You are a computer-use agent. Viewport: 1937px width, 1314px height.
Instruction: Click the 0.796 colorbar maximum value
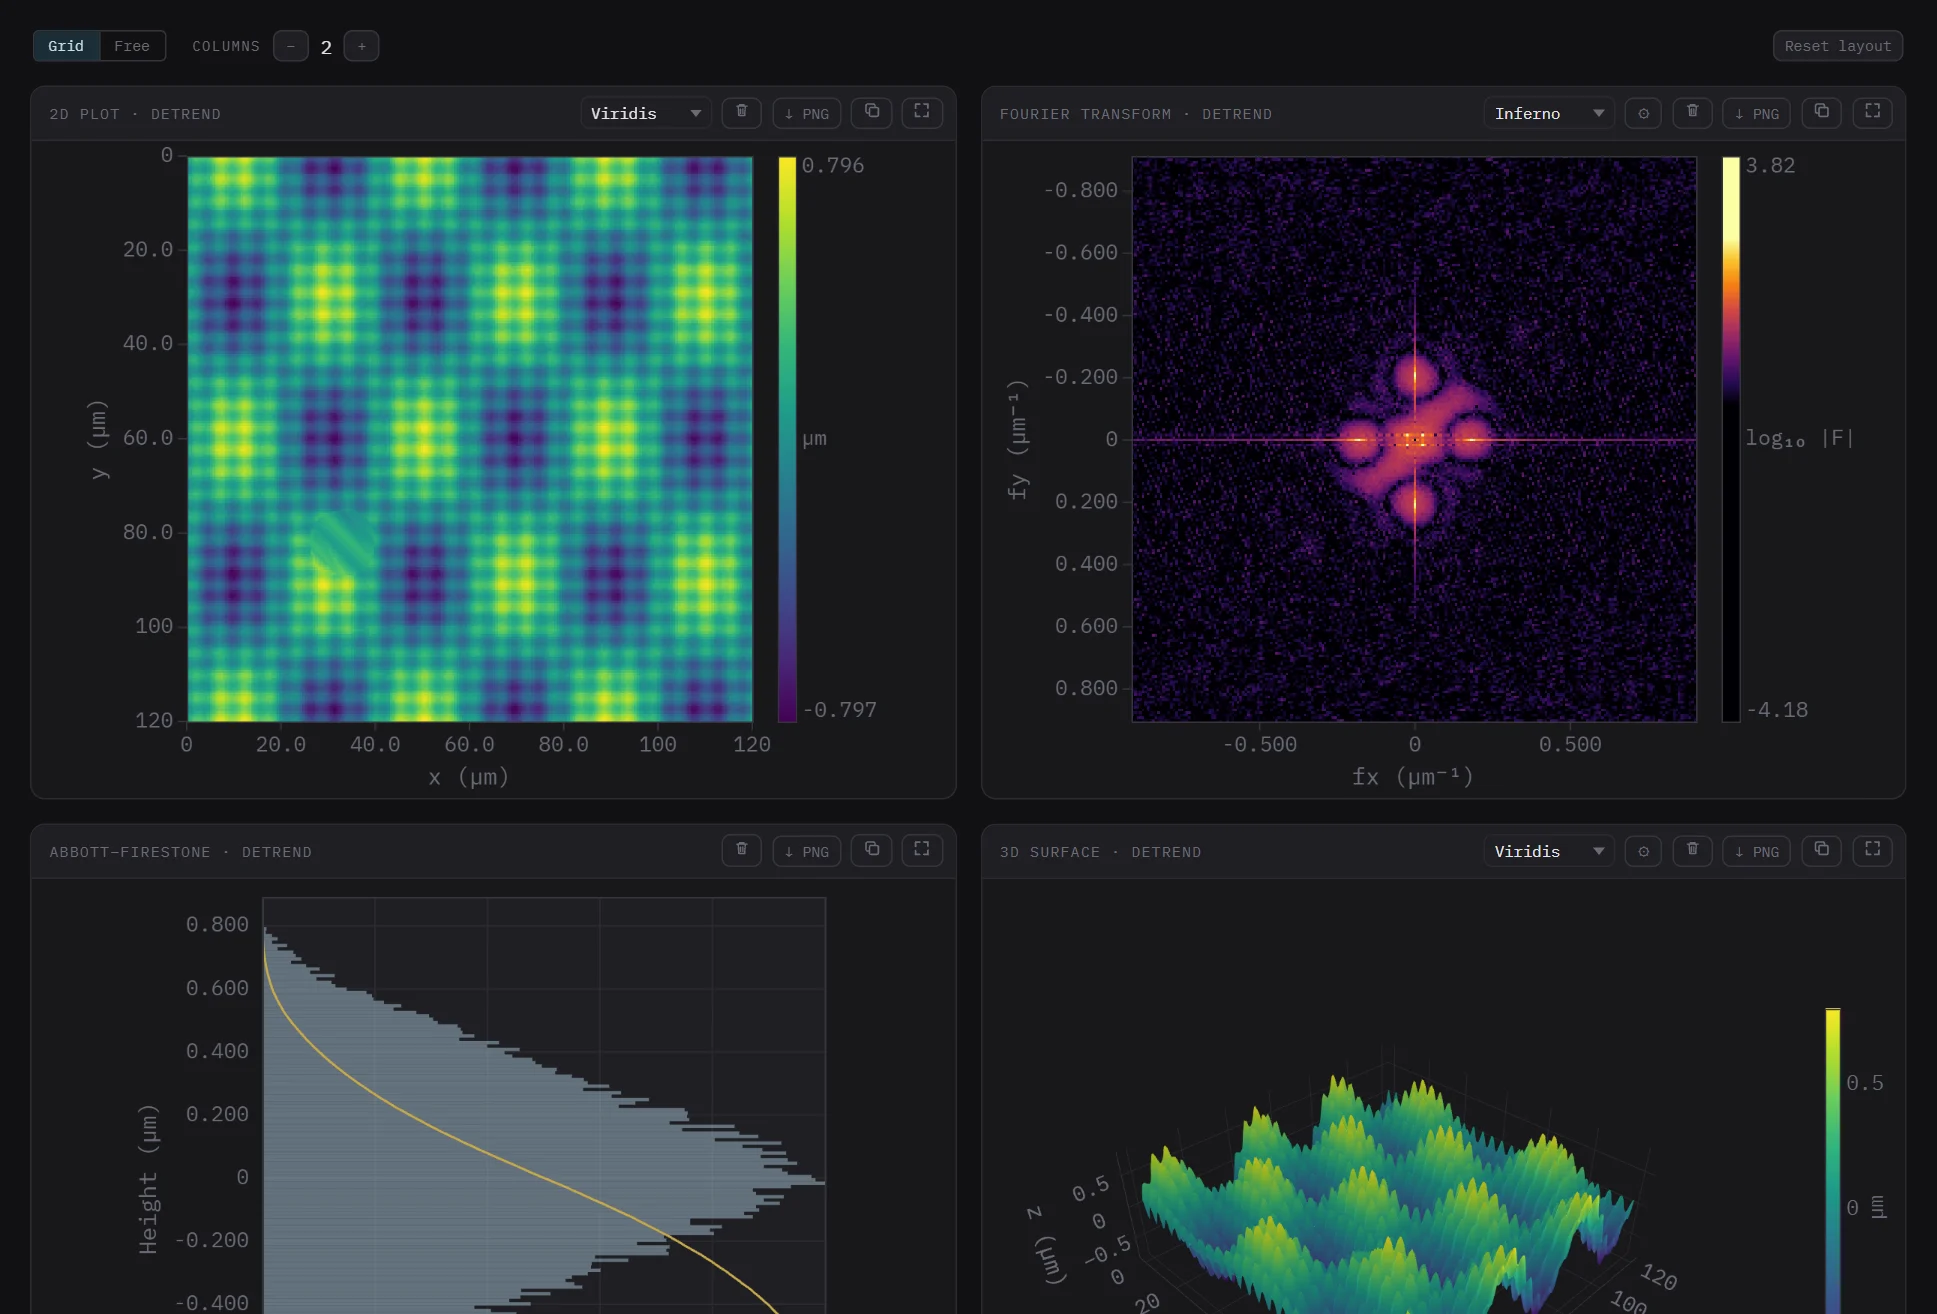(x=832, y=165)
